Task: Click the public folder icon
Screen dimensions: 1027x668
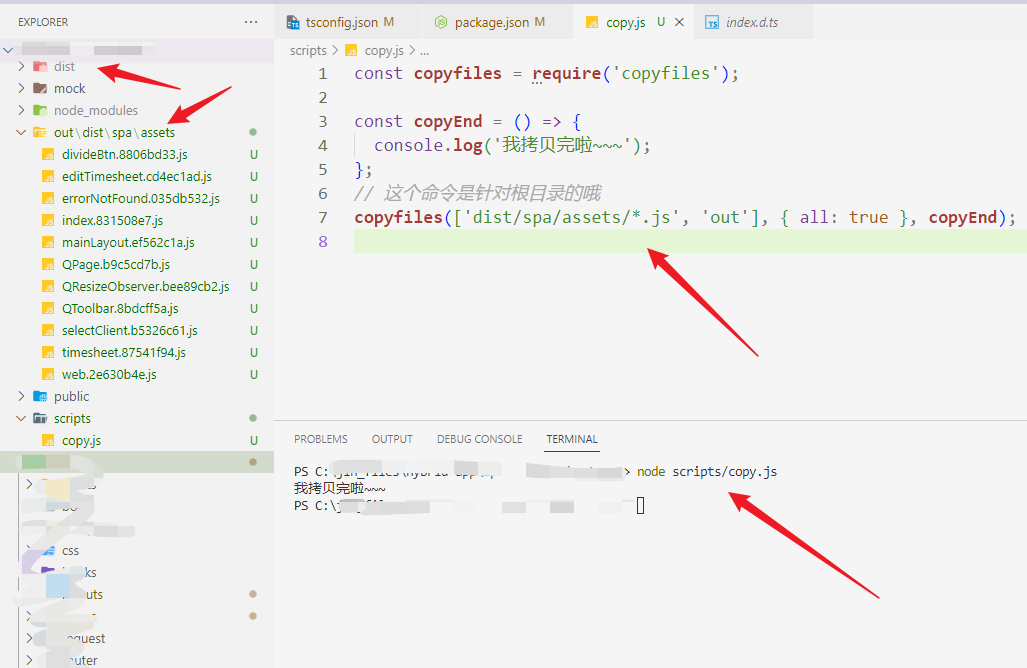Action: click(x=40, y=396)
